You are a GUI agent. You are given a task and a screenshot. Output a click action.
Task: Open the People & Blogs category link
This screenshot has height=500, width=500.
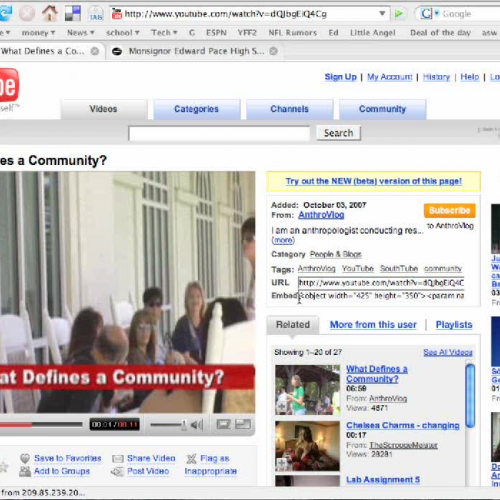(335, 254)
